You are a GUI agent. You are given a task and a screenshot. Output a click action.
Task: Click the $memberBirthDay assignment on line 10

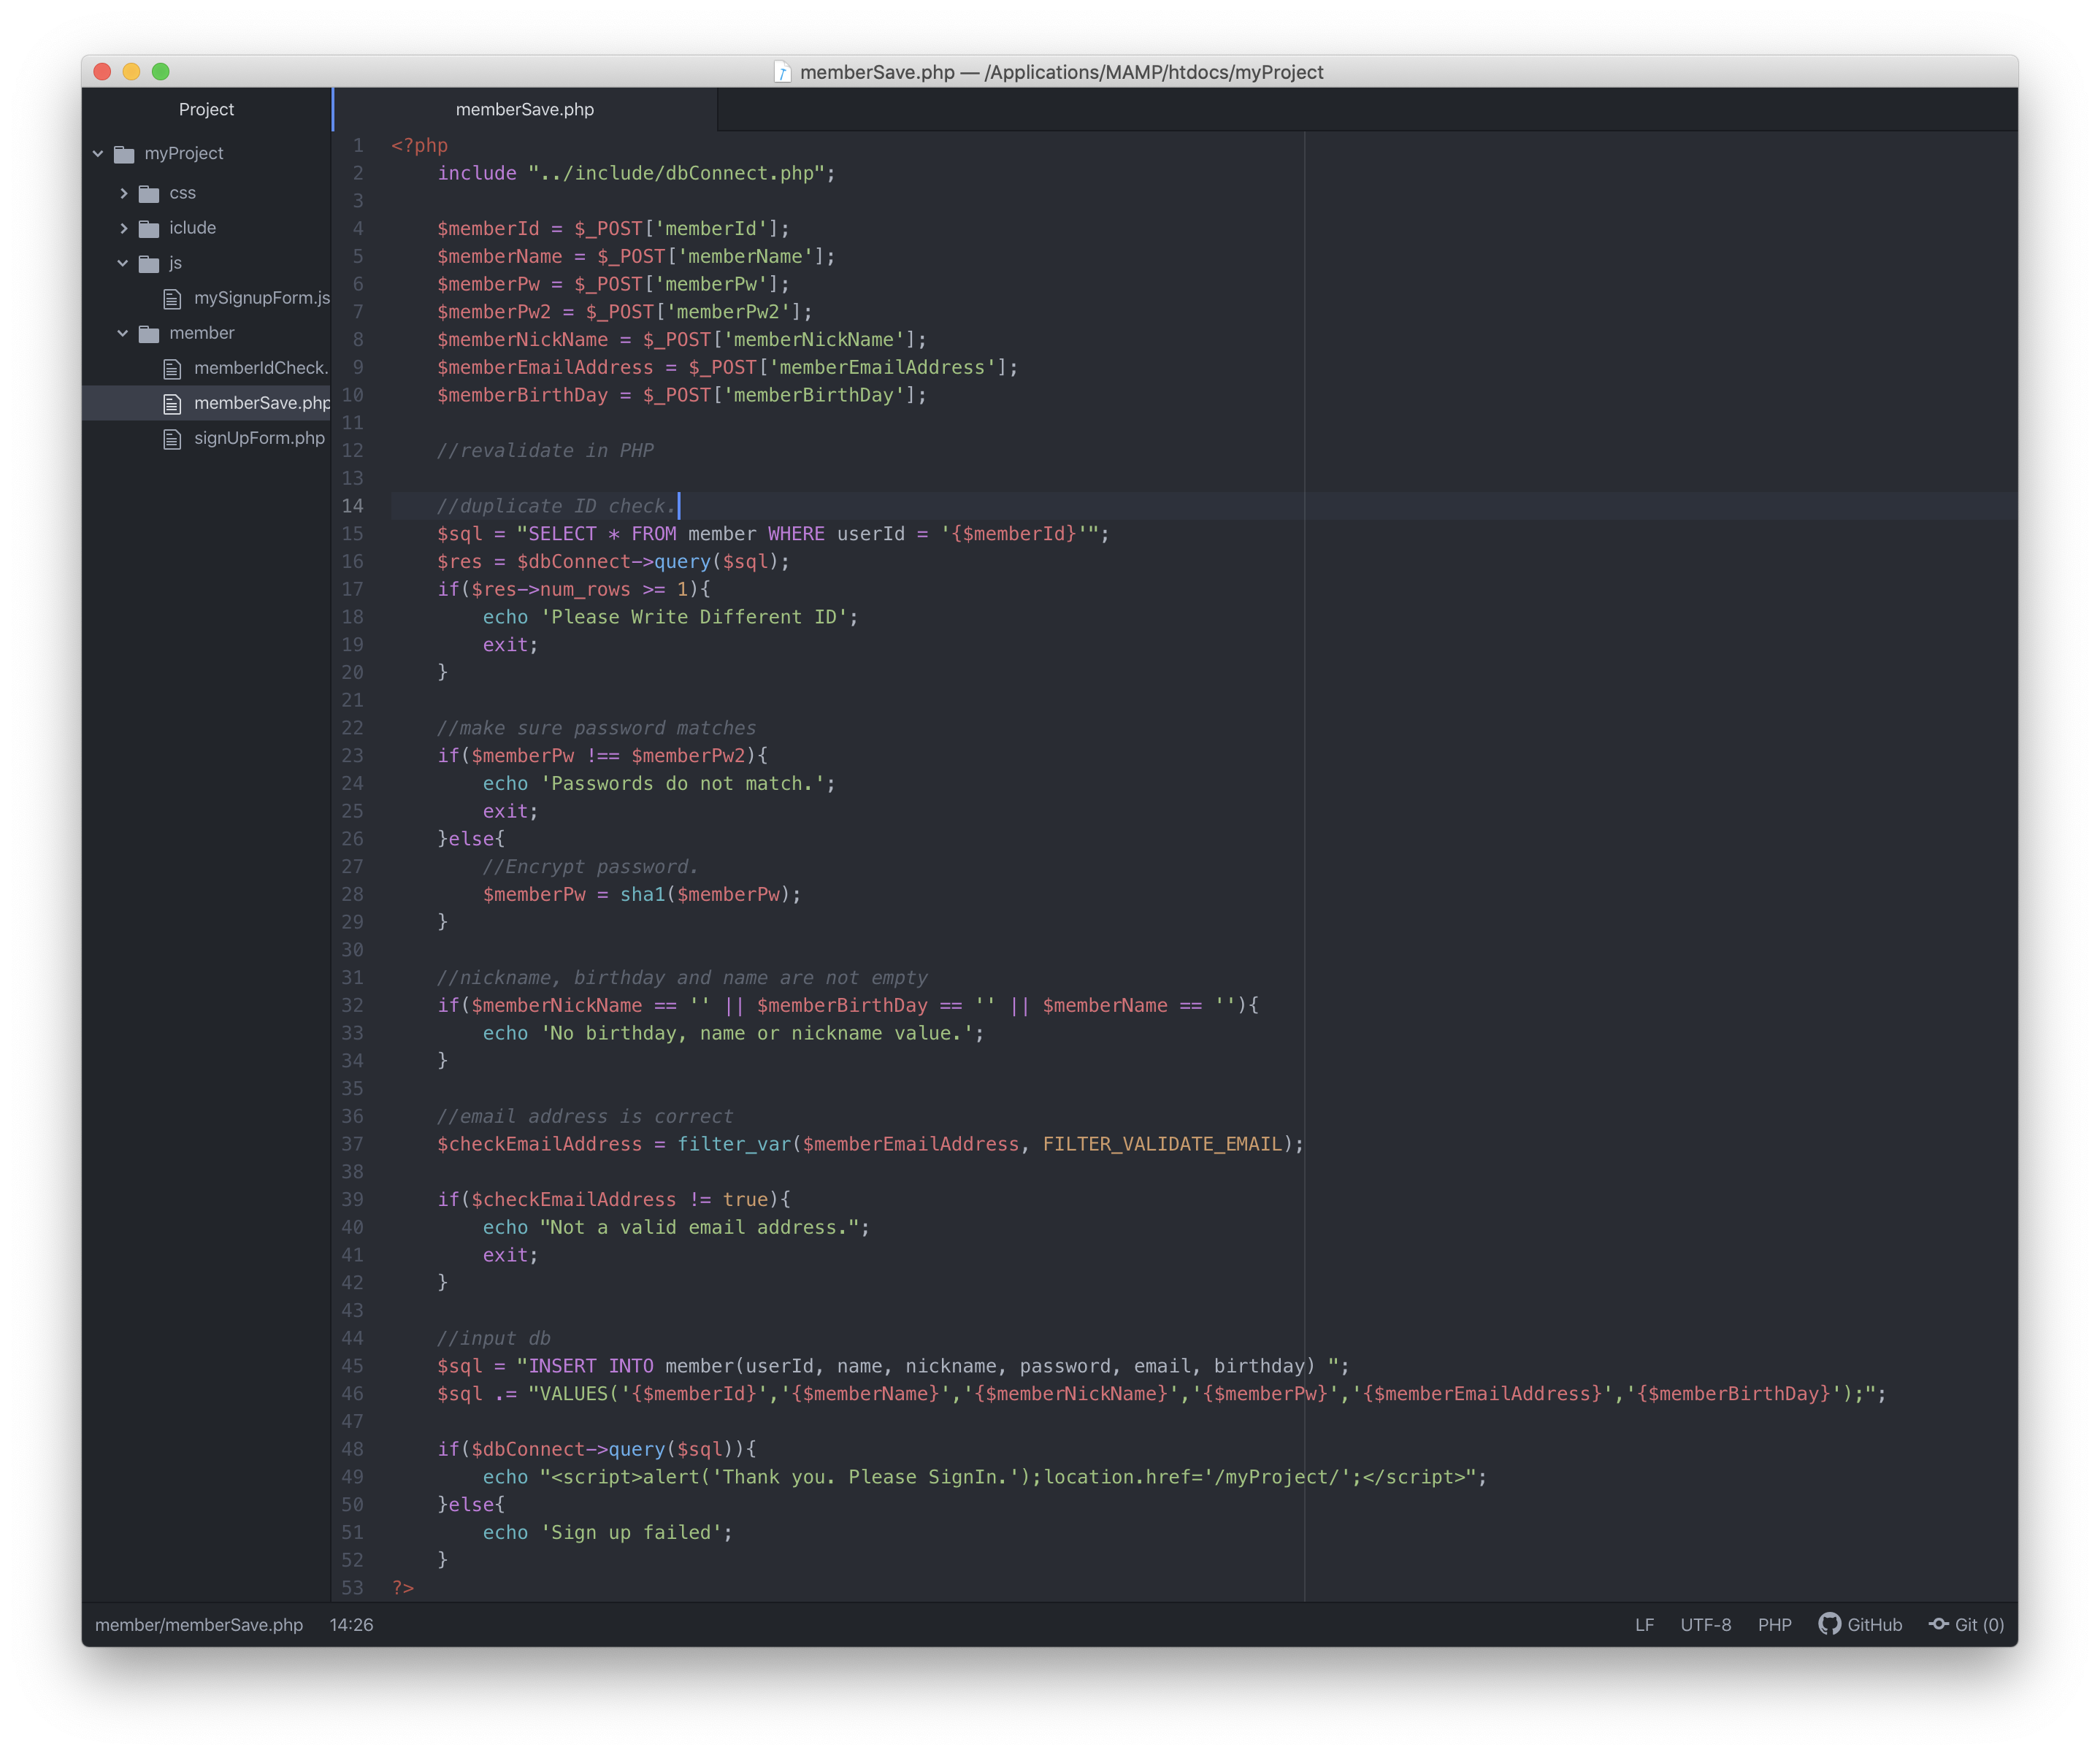tap(682, 395)
